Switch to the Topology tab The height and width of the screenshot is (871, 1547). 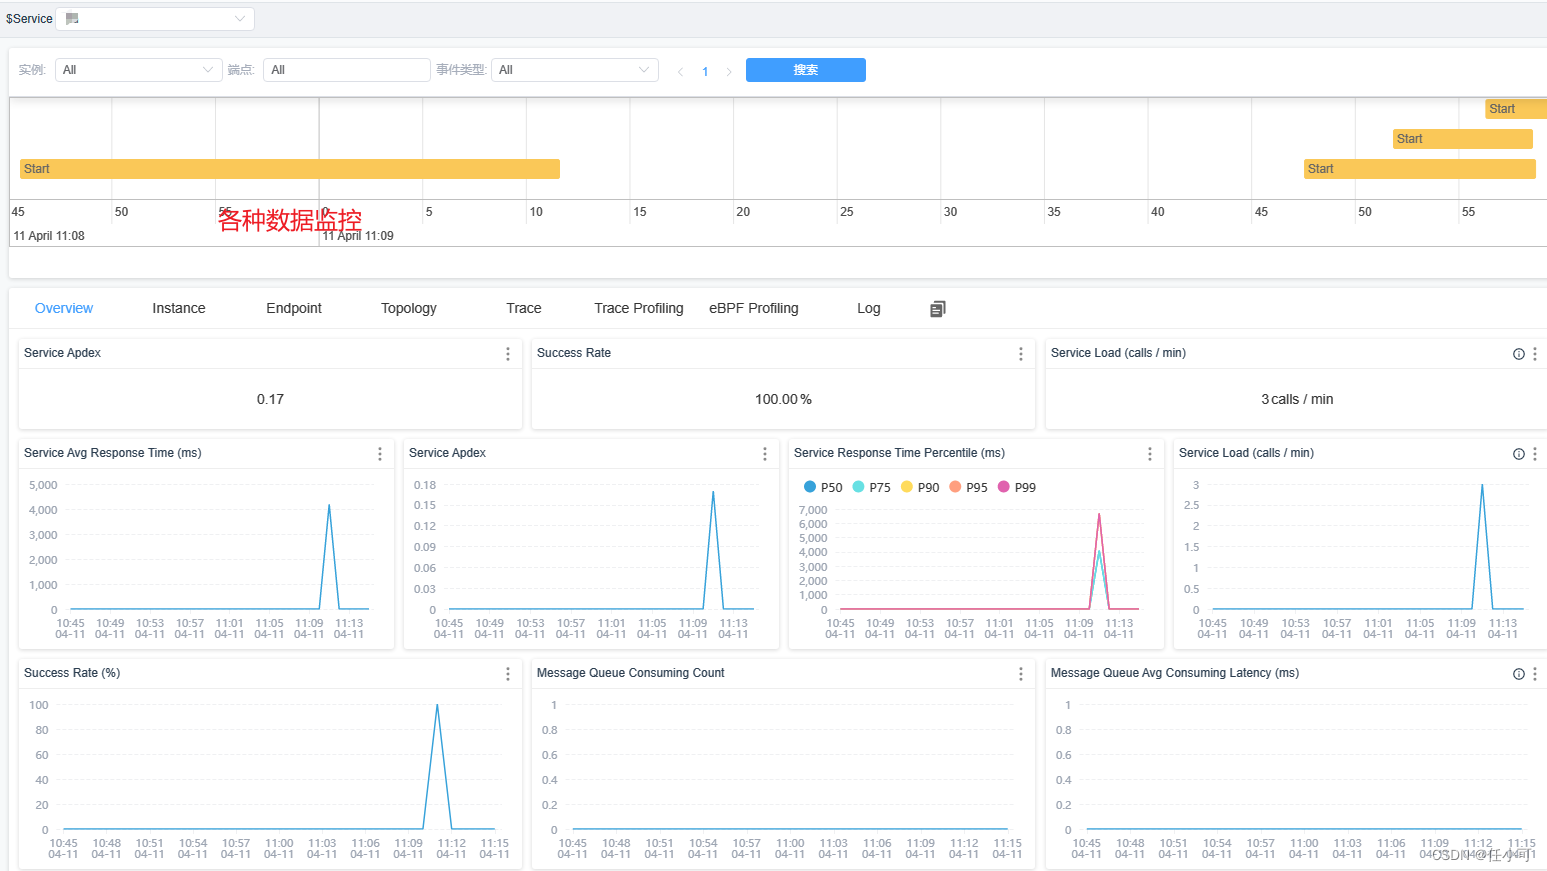408,308
